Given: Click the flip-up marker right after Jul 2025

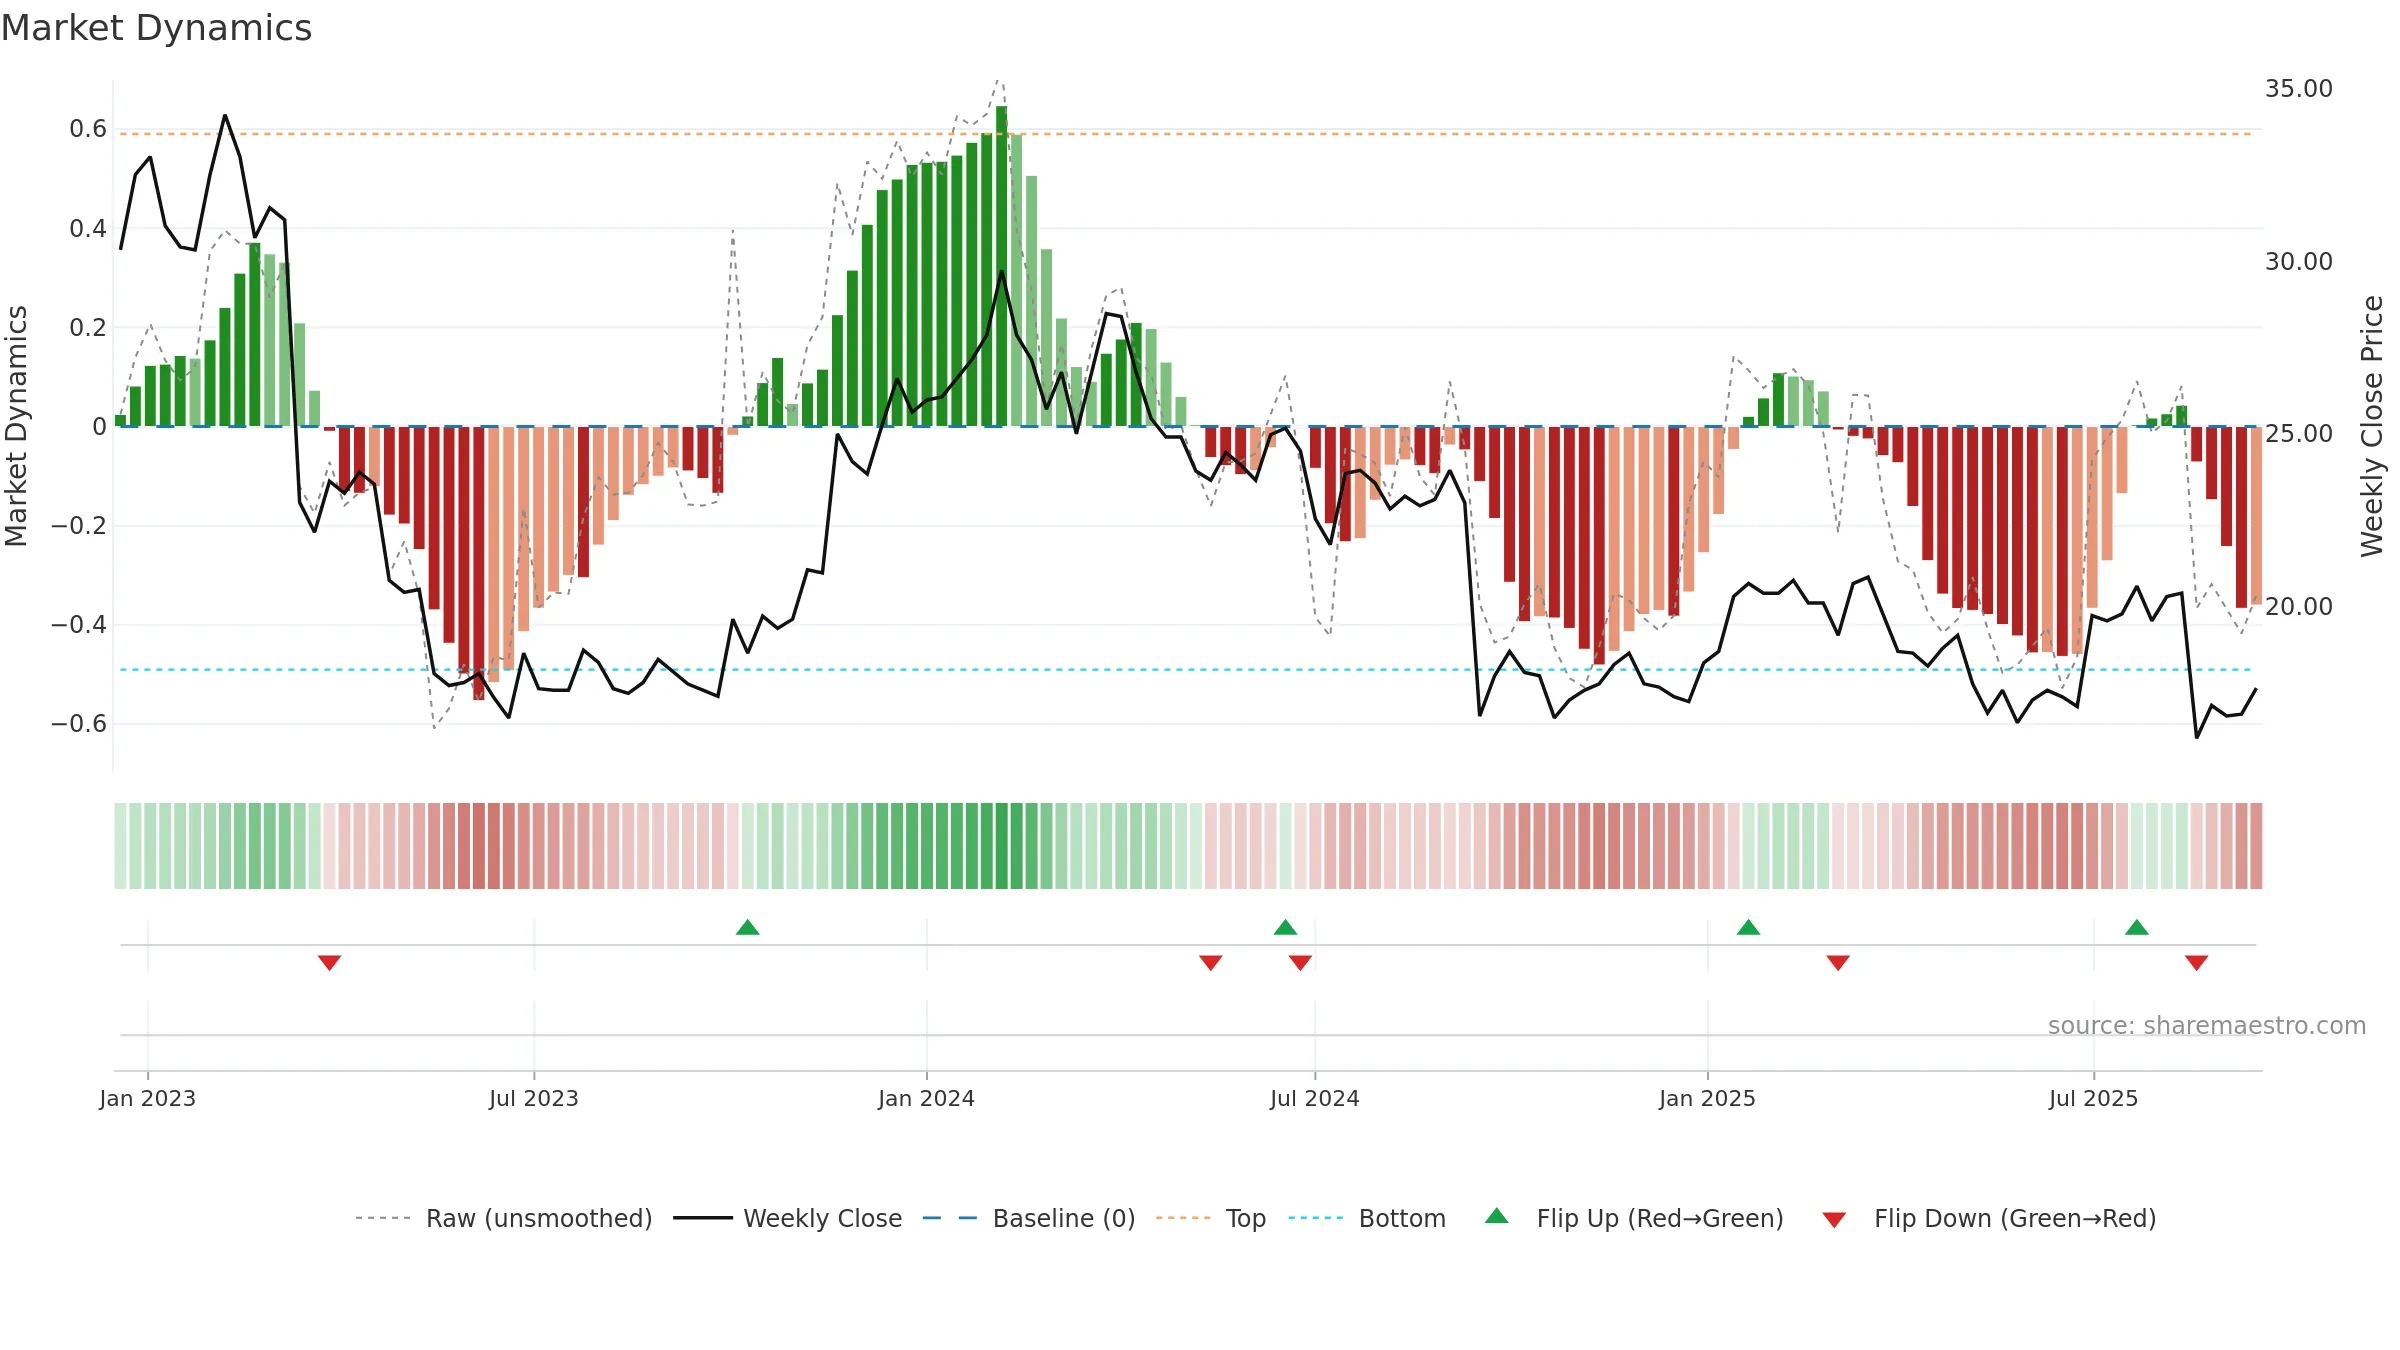Looking at the screenshot, I should [2137, 927].
